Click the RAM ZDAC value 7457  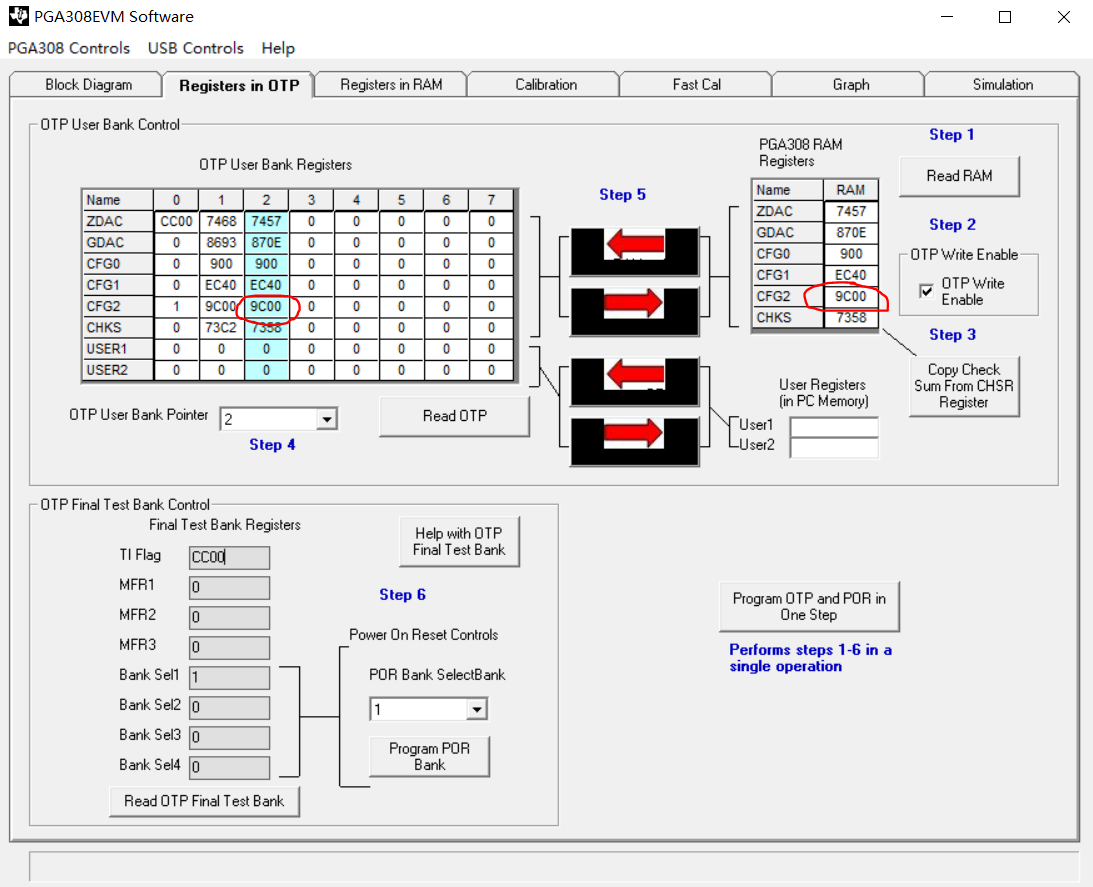850,211
